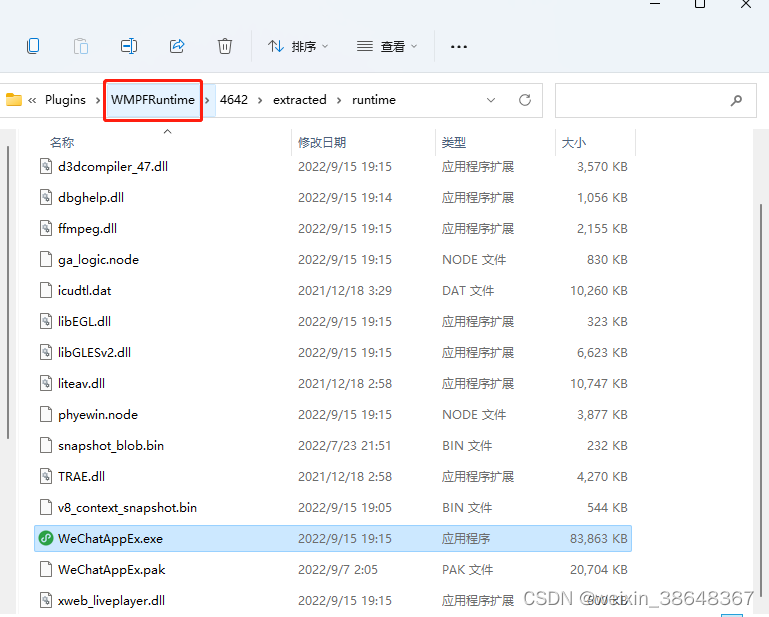Click the Copy icon in toolbar

coord(33,46)
